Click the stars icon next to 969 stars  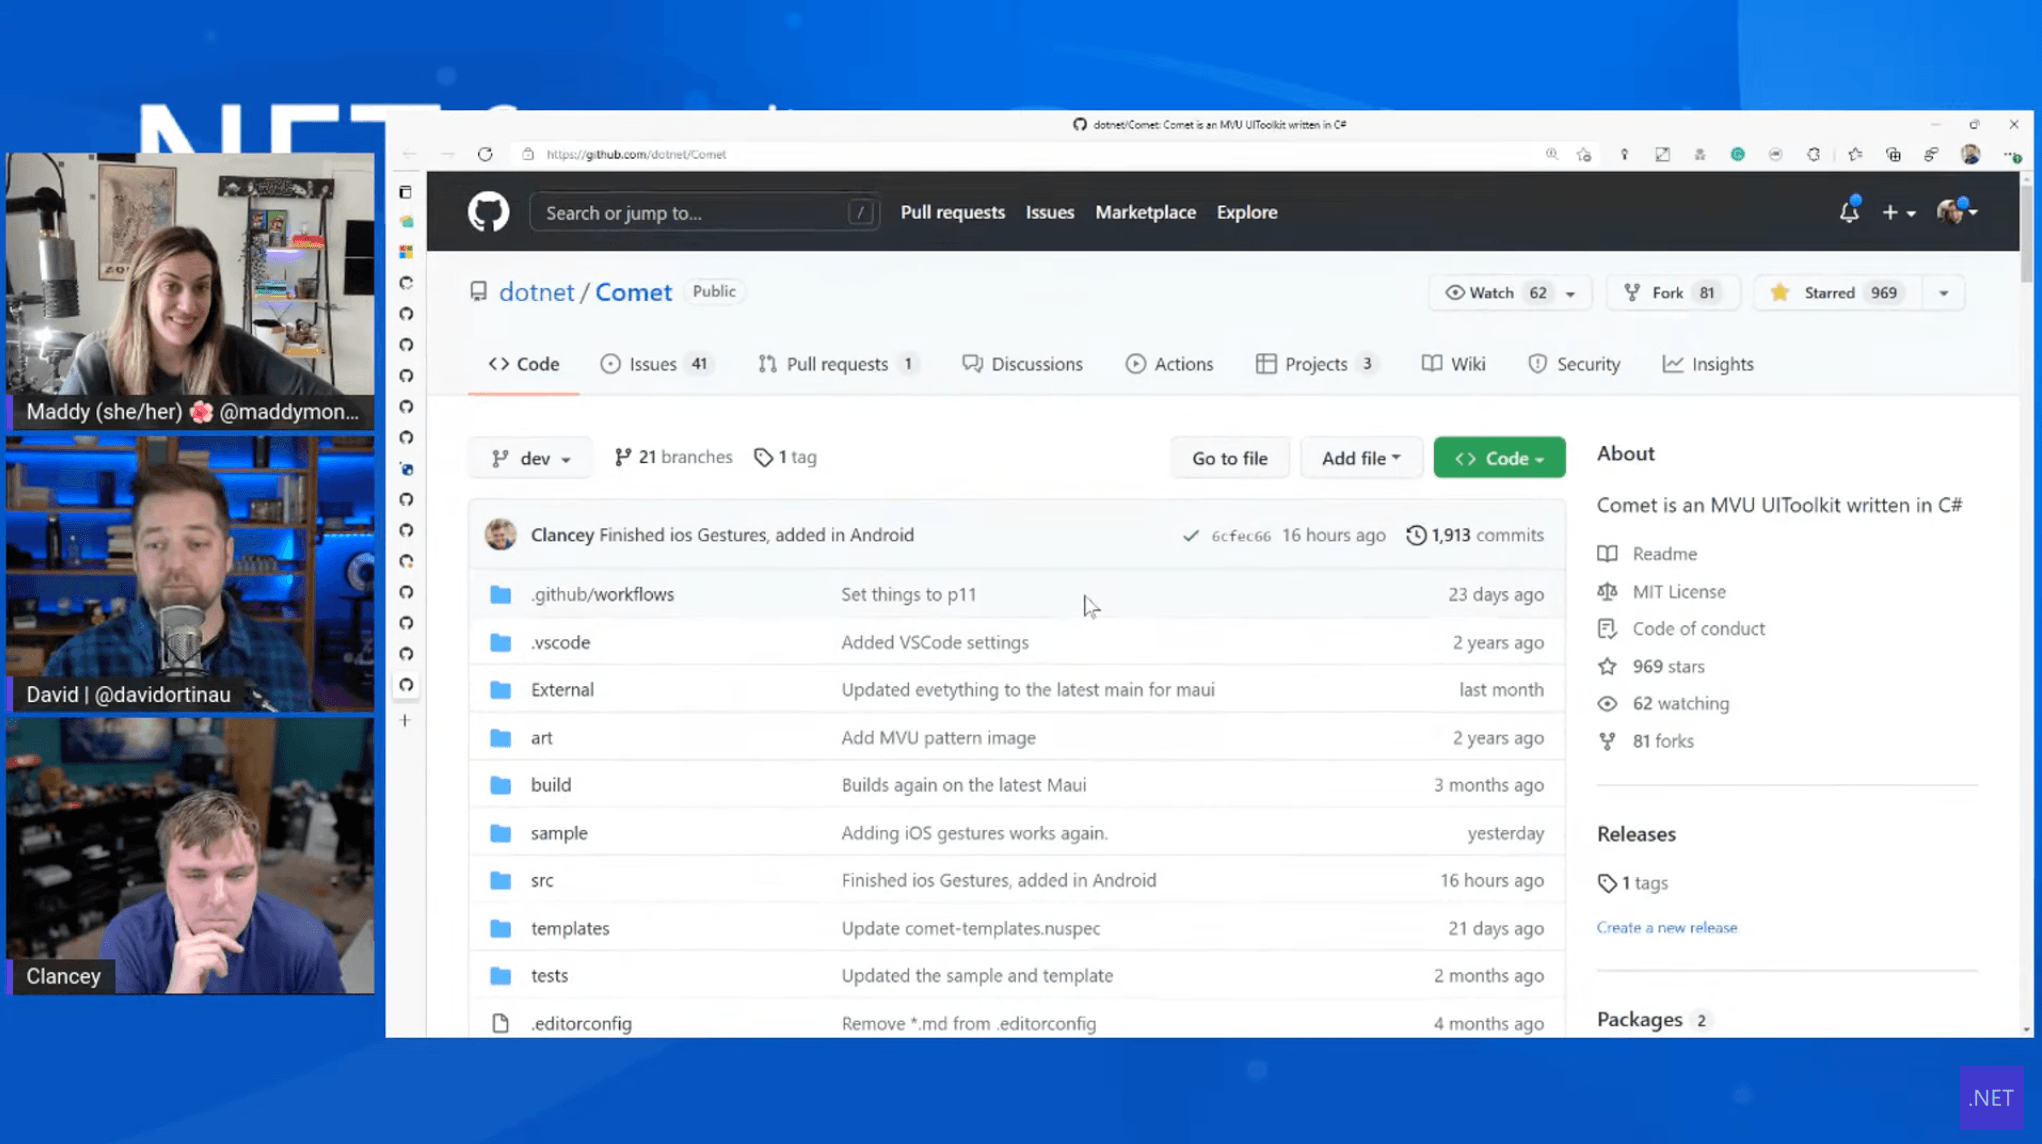pyautogui.click(x=1607, y=666)
